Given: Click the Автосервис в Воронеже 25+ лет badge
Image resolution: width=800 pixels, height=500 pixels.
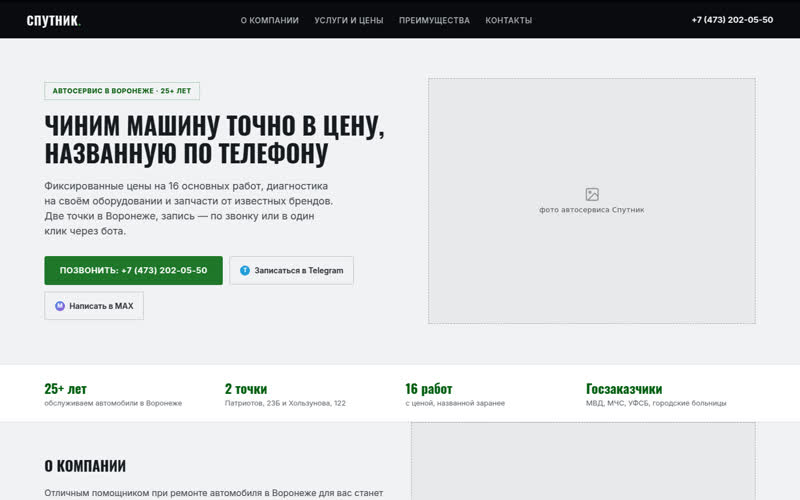Looking at the screenshot, I should click(122, 91).
